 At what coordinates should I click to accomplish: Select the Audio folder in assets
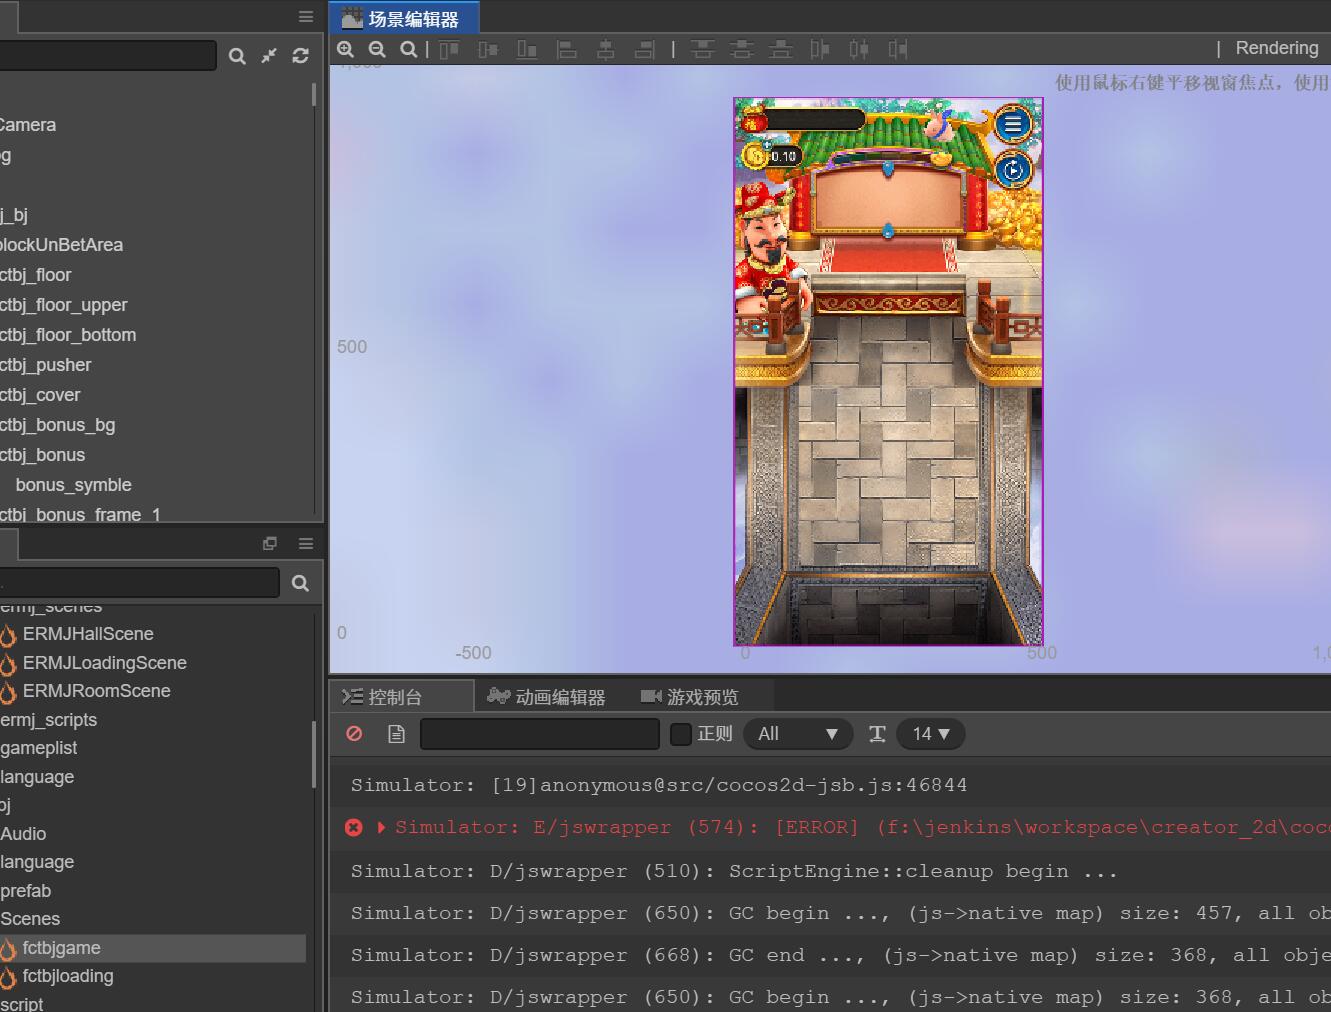point(24,834)
